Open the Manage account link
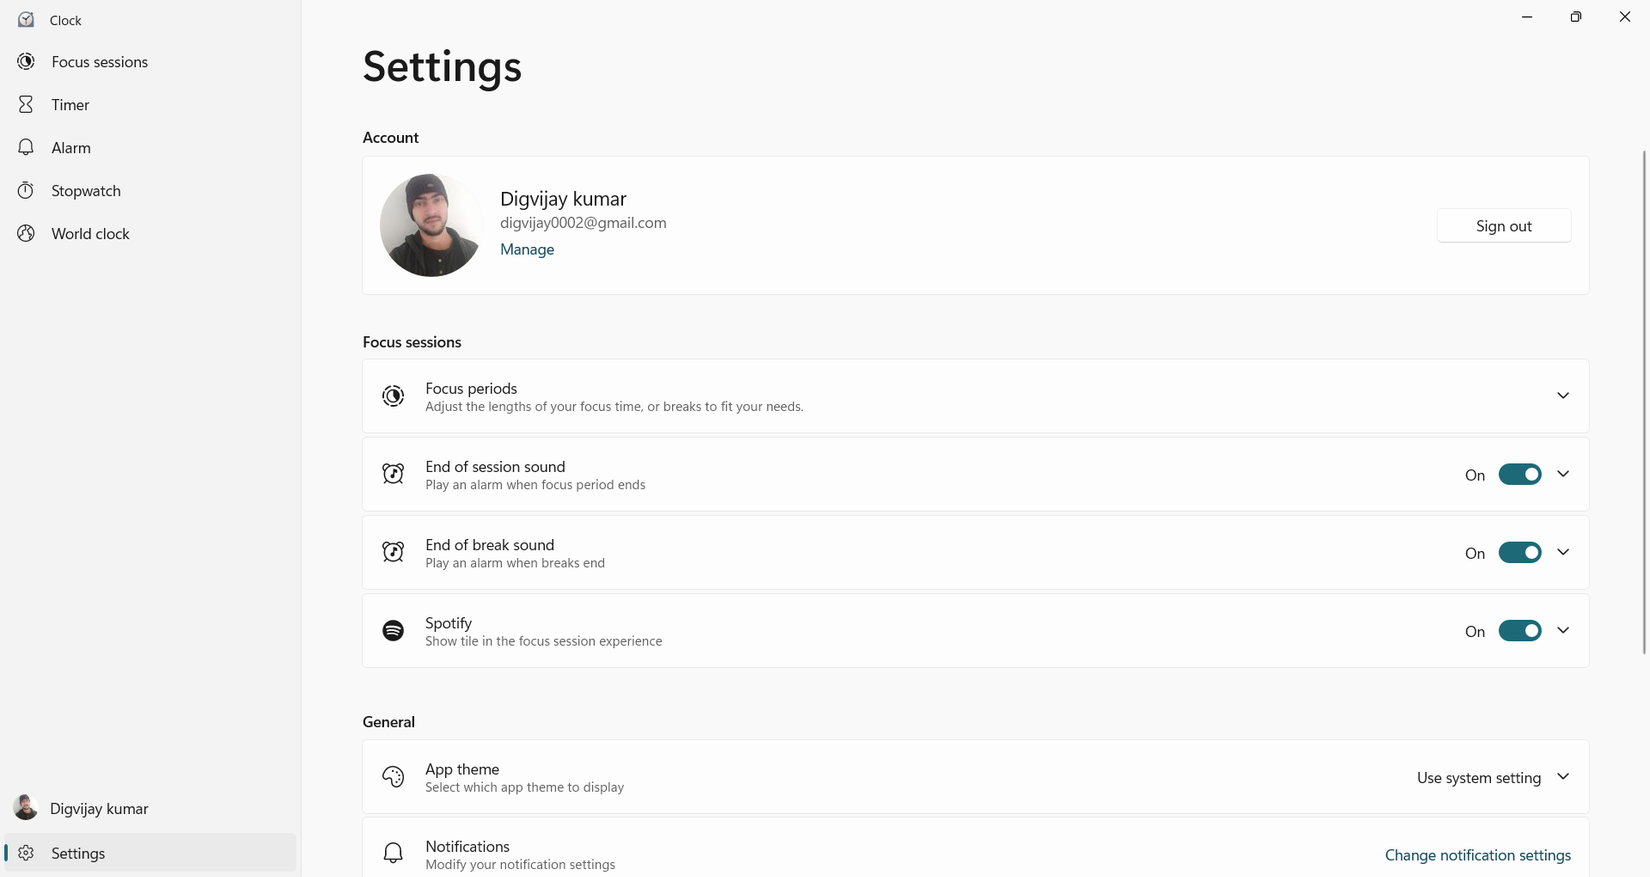The width and height of the screenshot is (1650, 877). coord(527,250)
